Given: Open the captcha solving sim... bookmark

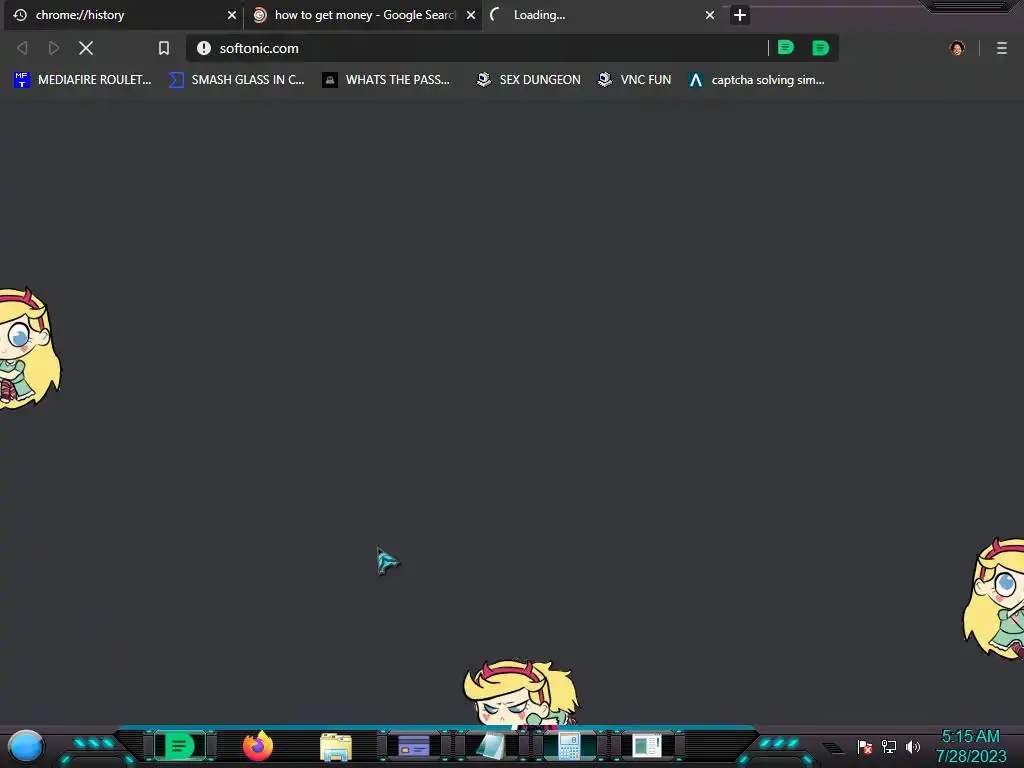Looking at the screenshot, I should click(756, 80).
